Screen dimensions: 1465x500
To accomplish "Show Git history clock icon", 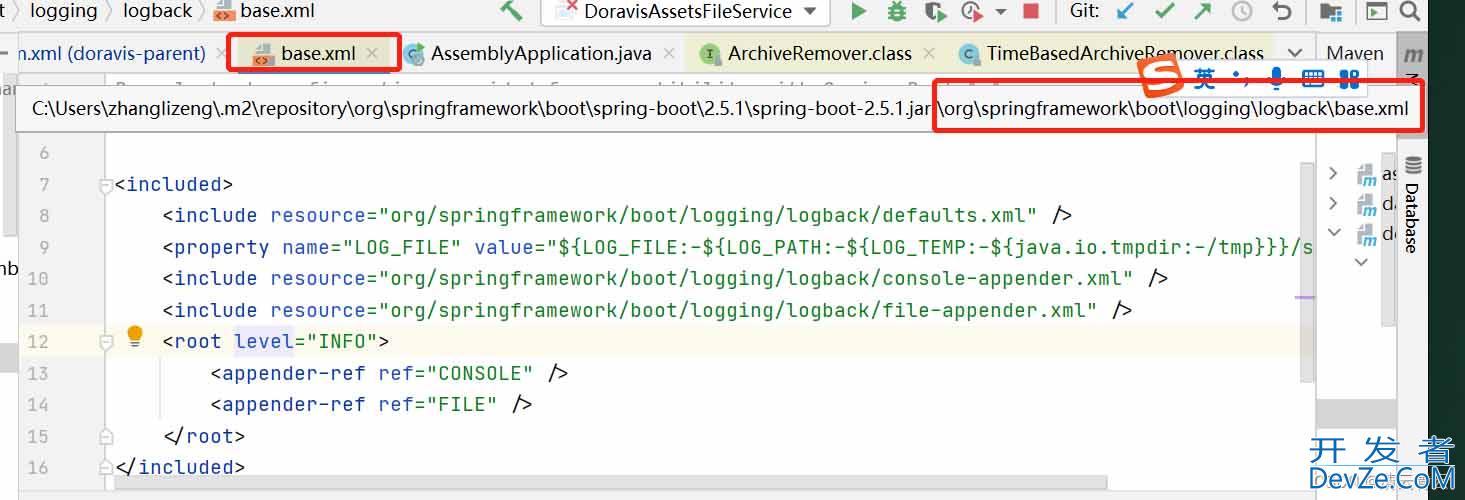I will tap(1242, 11).
